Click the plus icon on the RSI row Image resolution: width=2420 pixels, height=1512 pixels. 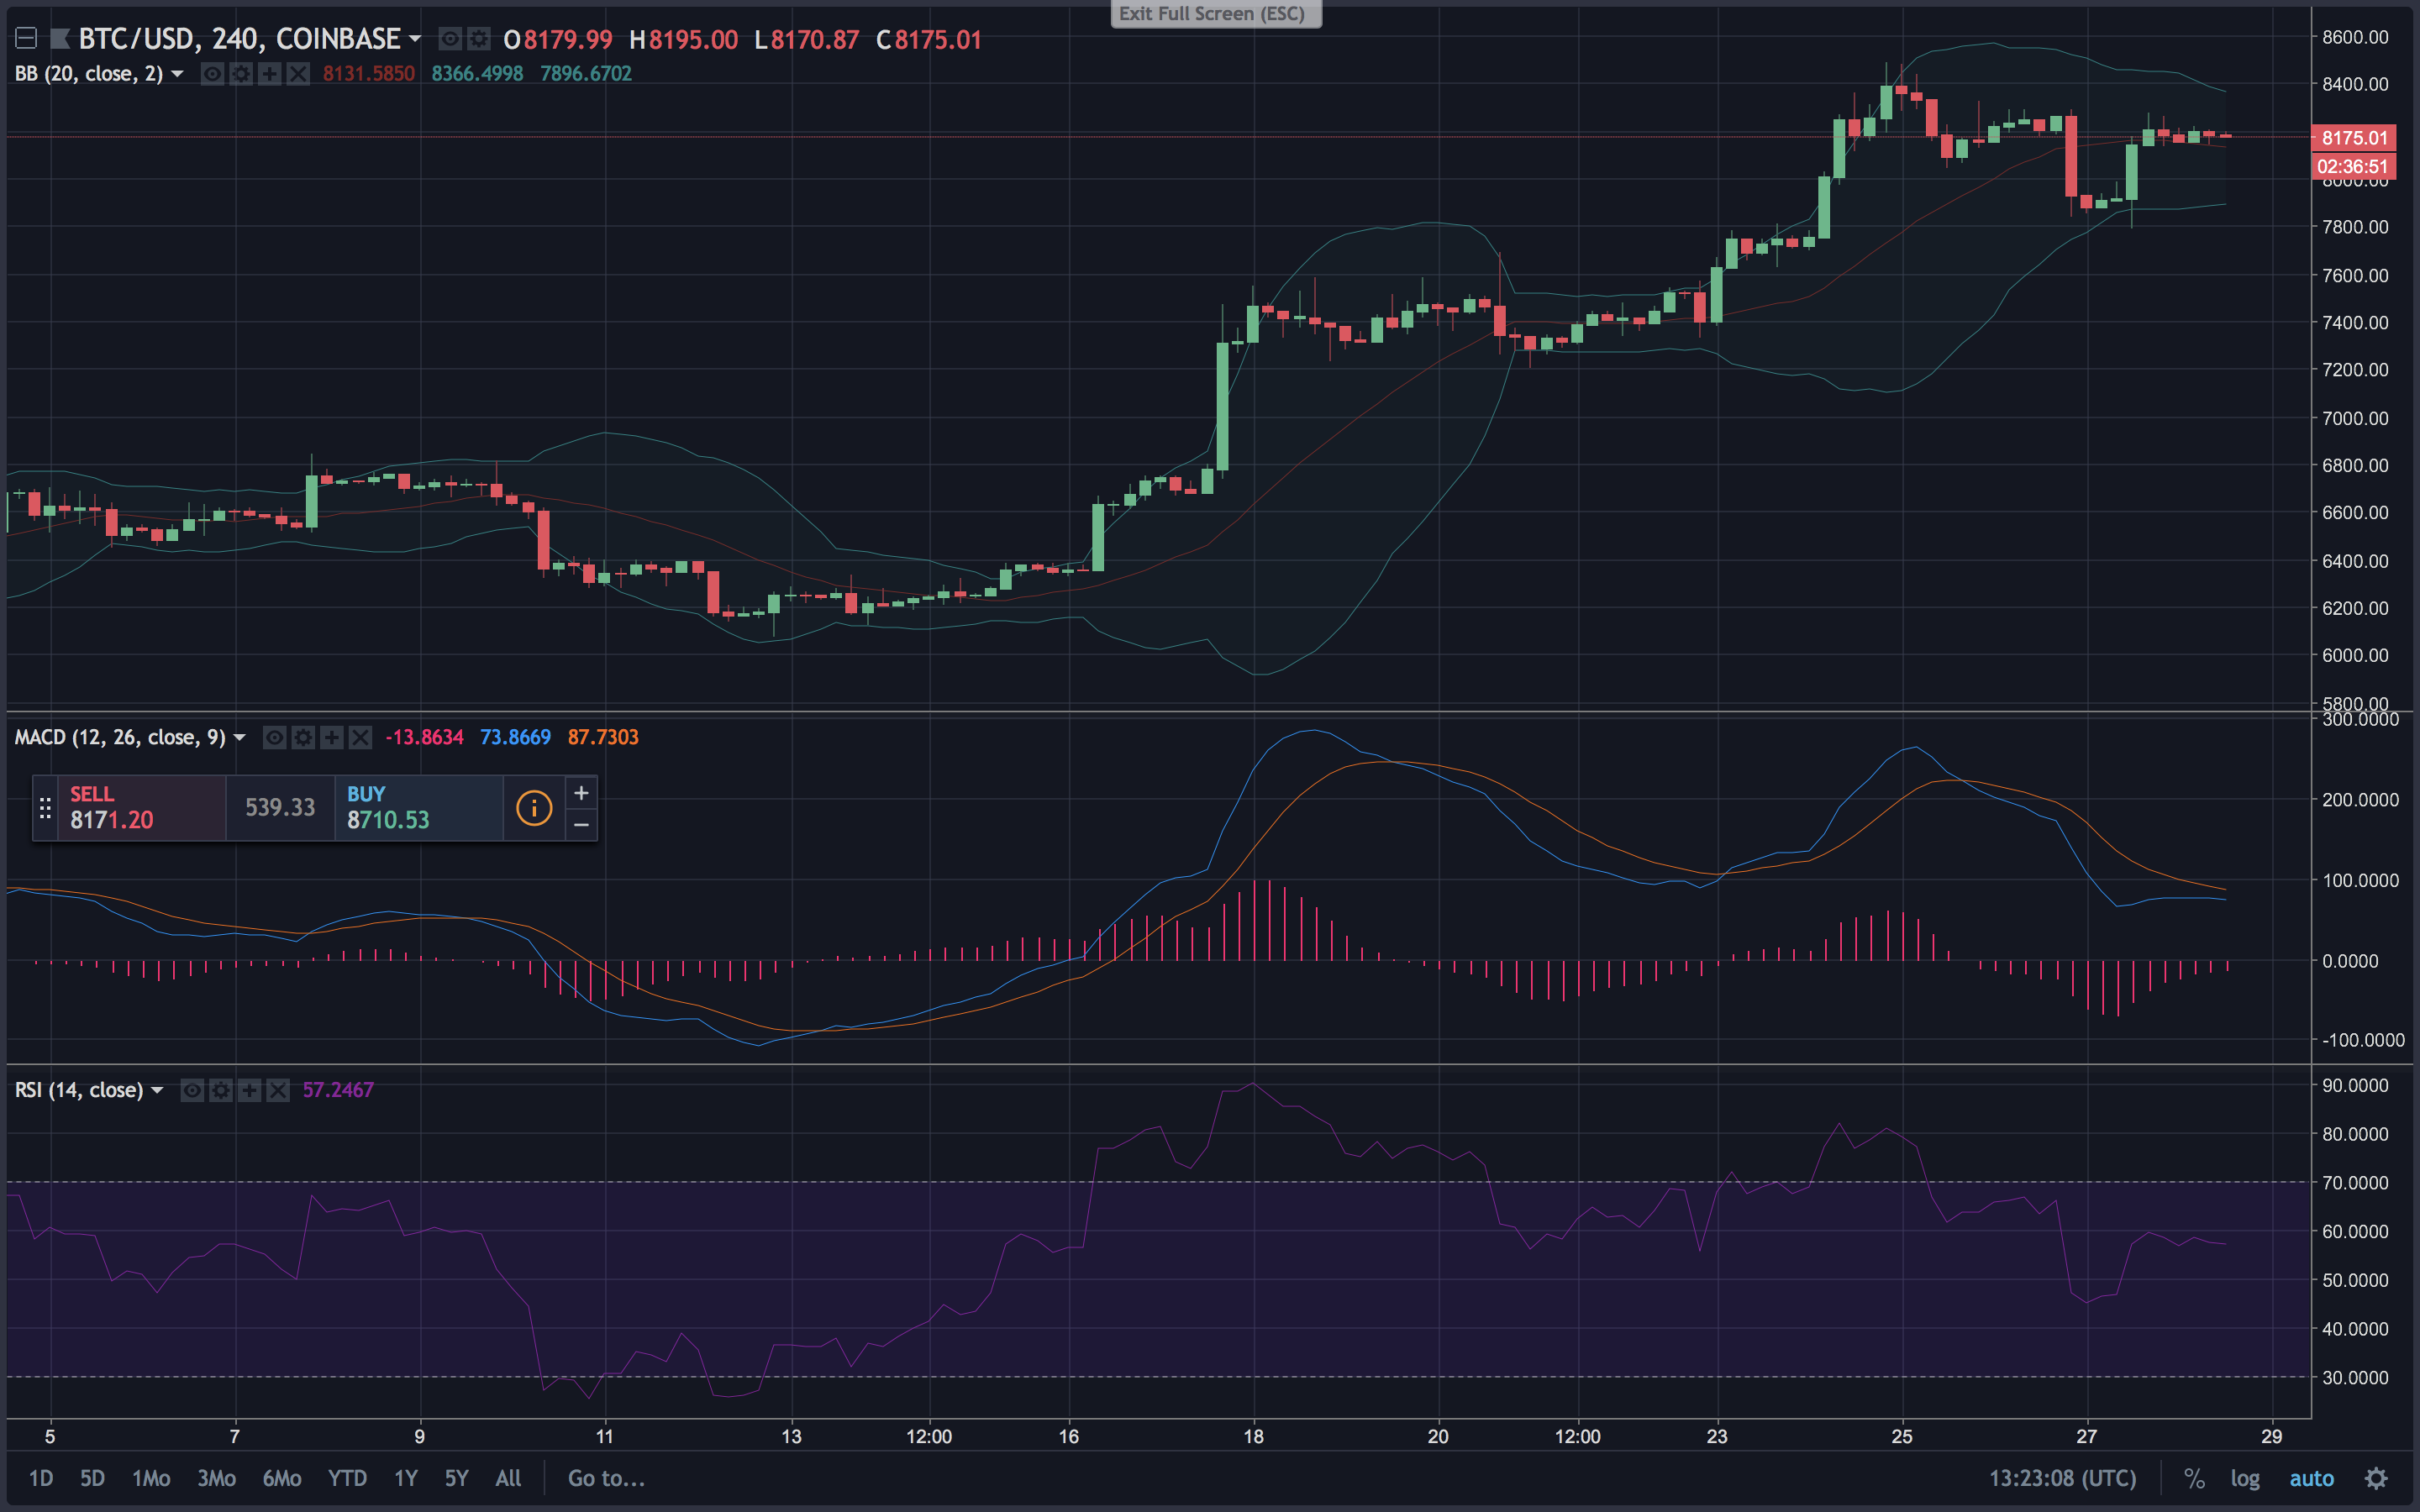coord(249,1090)
